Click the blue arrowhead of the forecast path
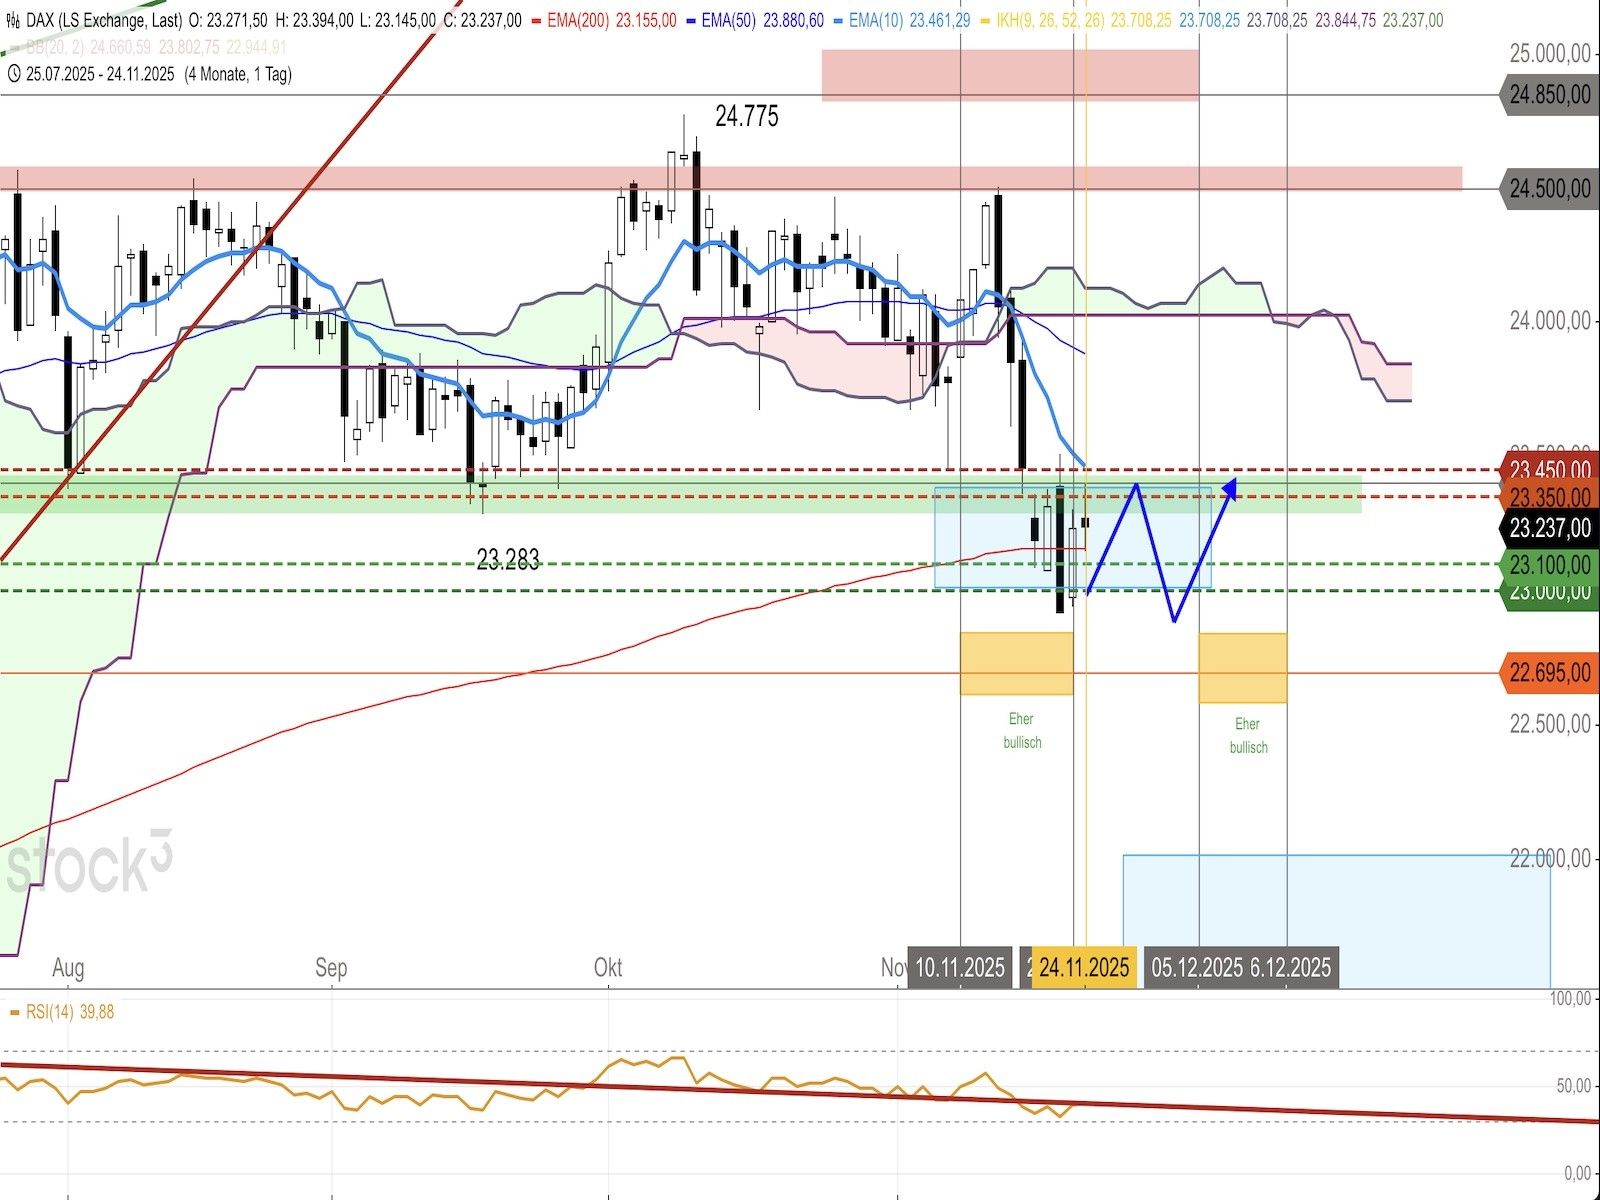This screenshot has height=1200, width=1600. [1231, 487]
